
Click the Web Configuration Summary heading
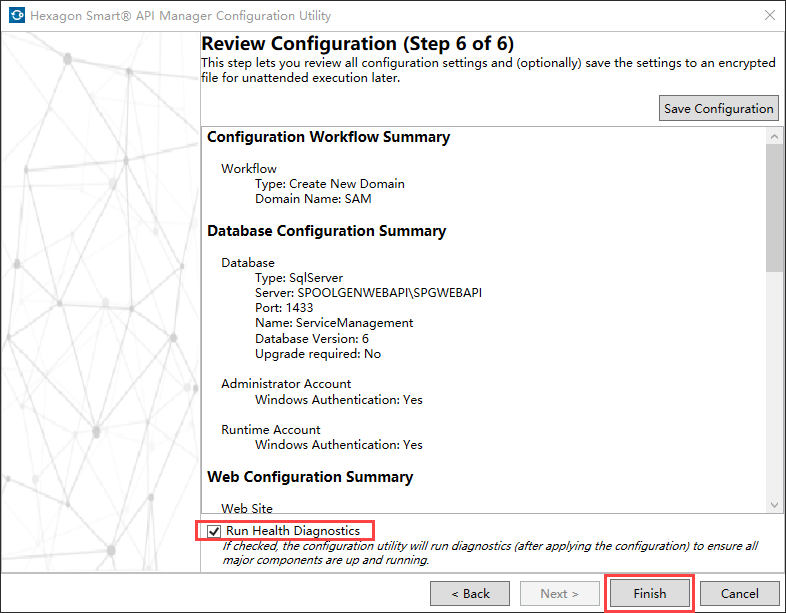(x=310, y=477)
